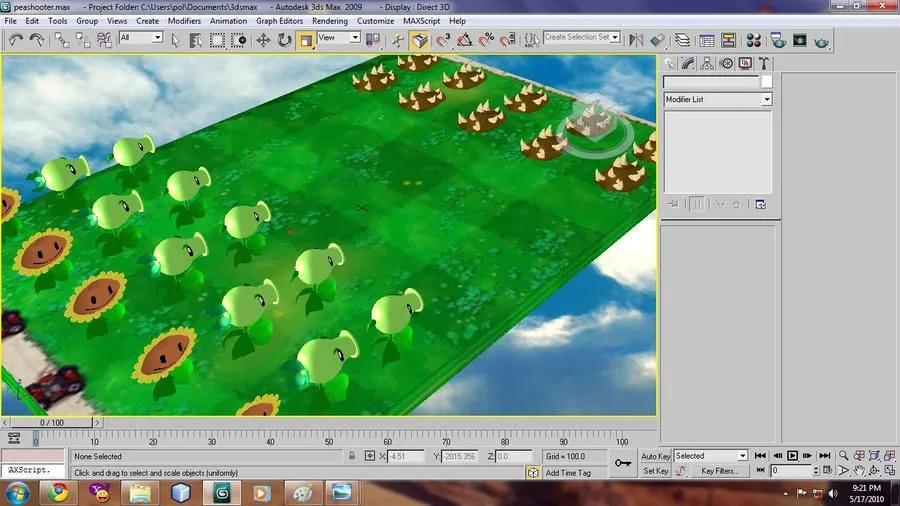
Task: Open the Render Setup teapot icon
Action: click(778, 40)
